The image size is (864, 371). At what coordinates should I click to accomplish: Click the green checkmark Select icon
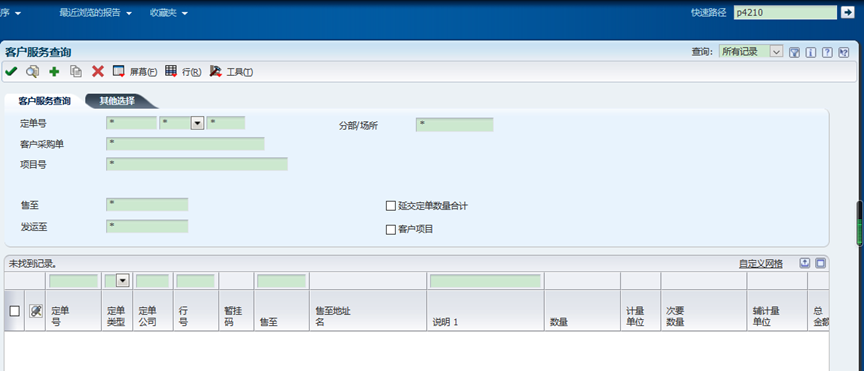click(11, 72)
